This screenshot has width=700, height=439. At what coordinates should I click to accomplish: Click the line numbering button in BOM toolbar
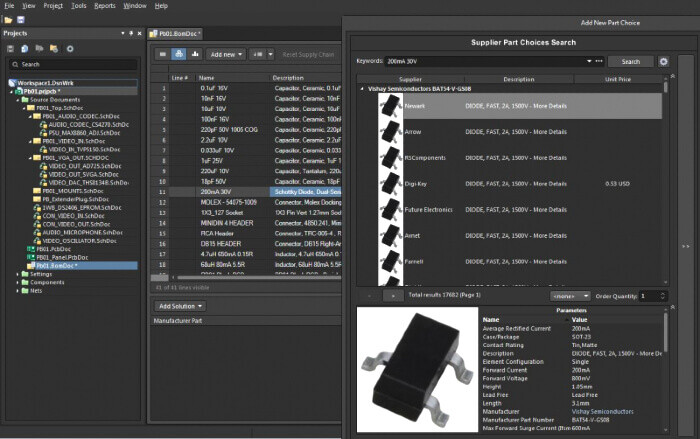pos(258,54)
